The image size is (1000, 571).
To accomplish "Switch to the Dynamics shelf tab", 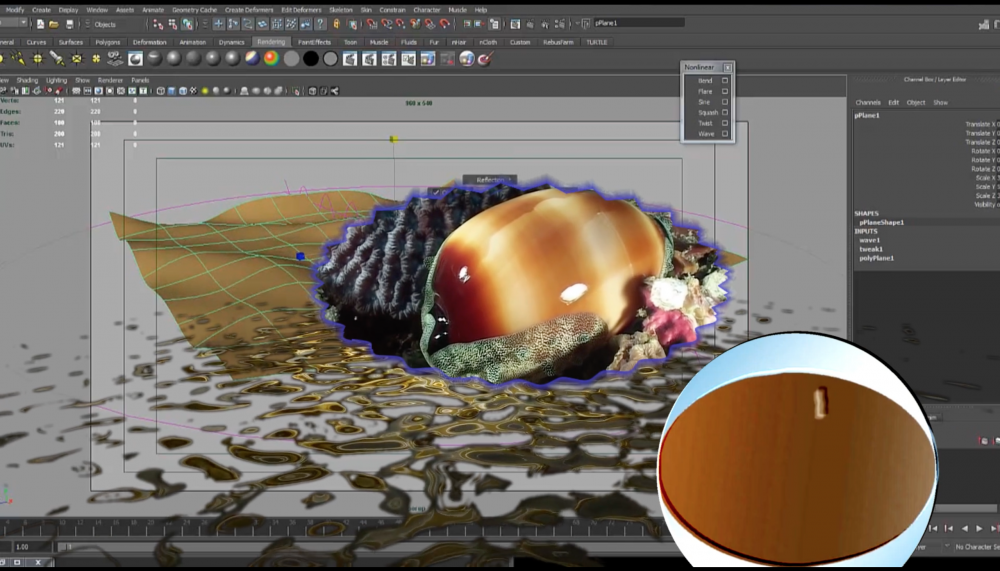I will click(231, 42).
